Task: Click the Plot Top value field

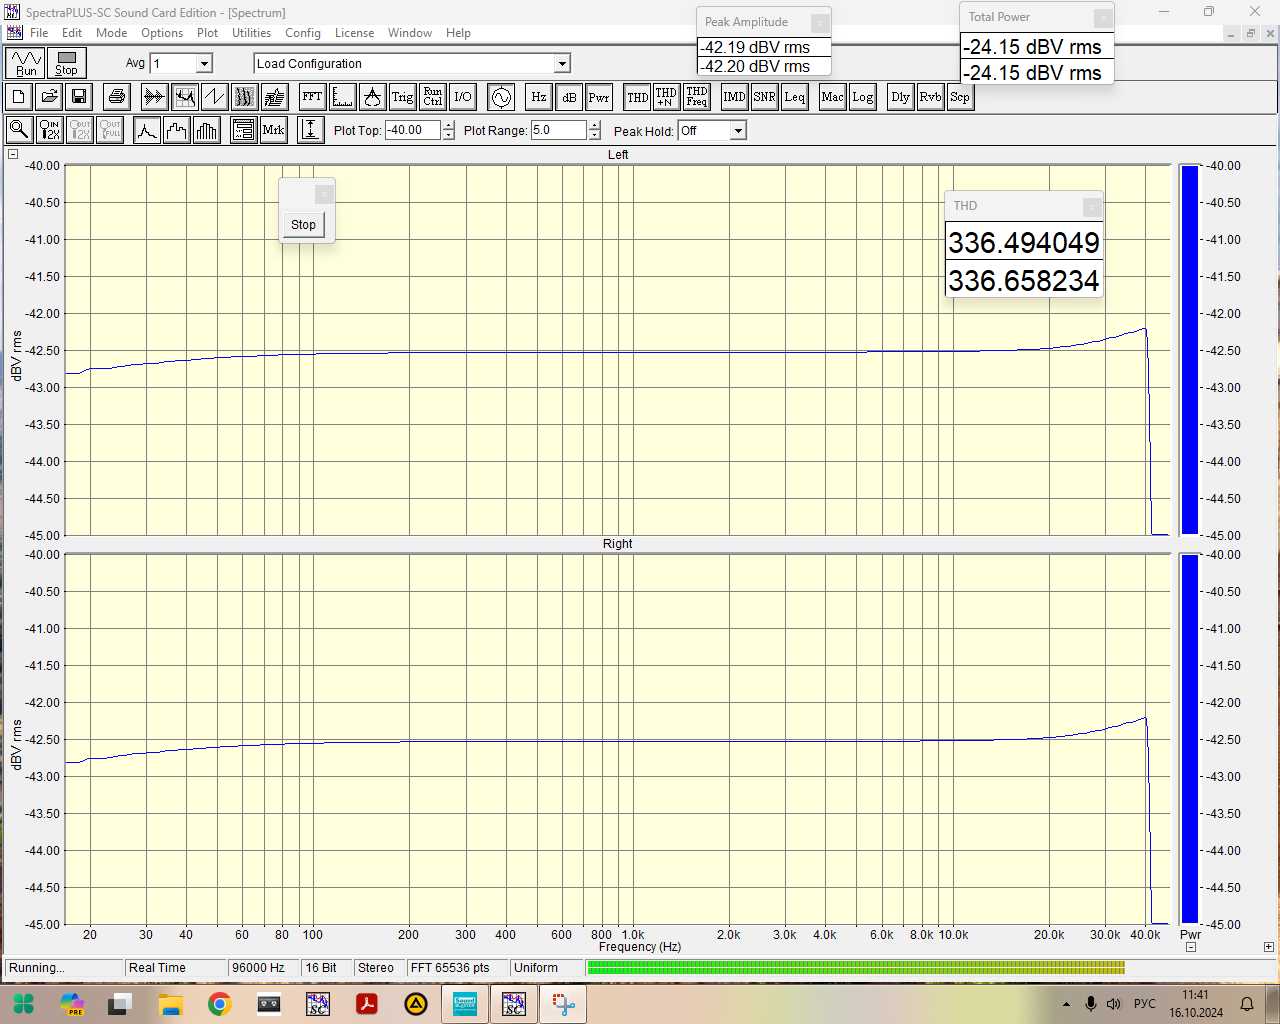Action: [x=413, y=130]
